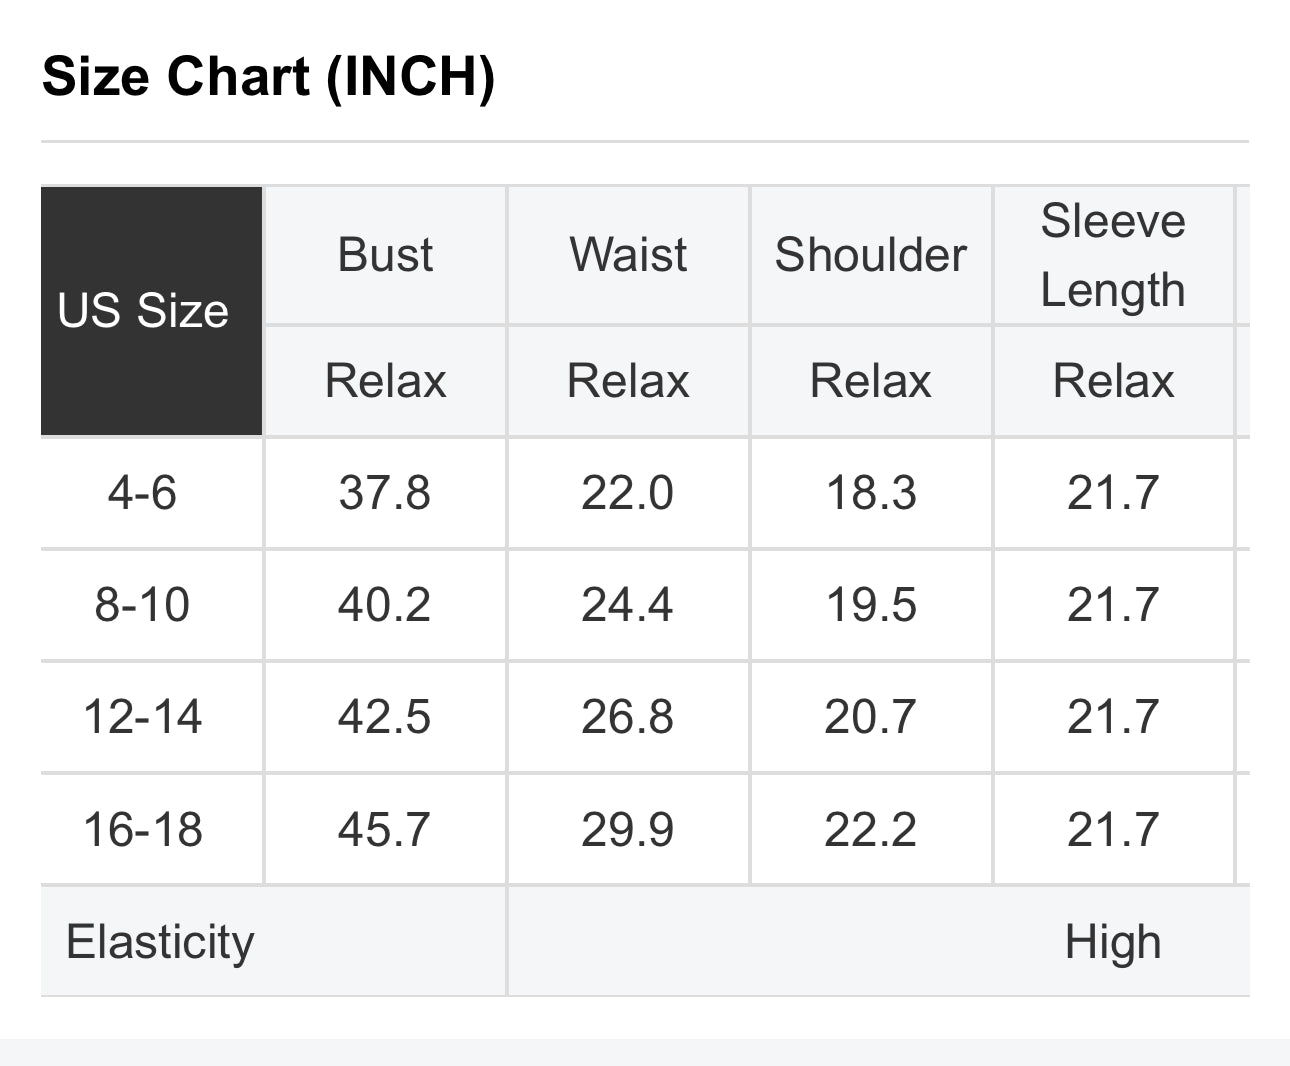This screenshot has height=1066, width=1290.
Task: Select the US Size header cell
Action: (143, 310)
